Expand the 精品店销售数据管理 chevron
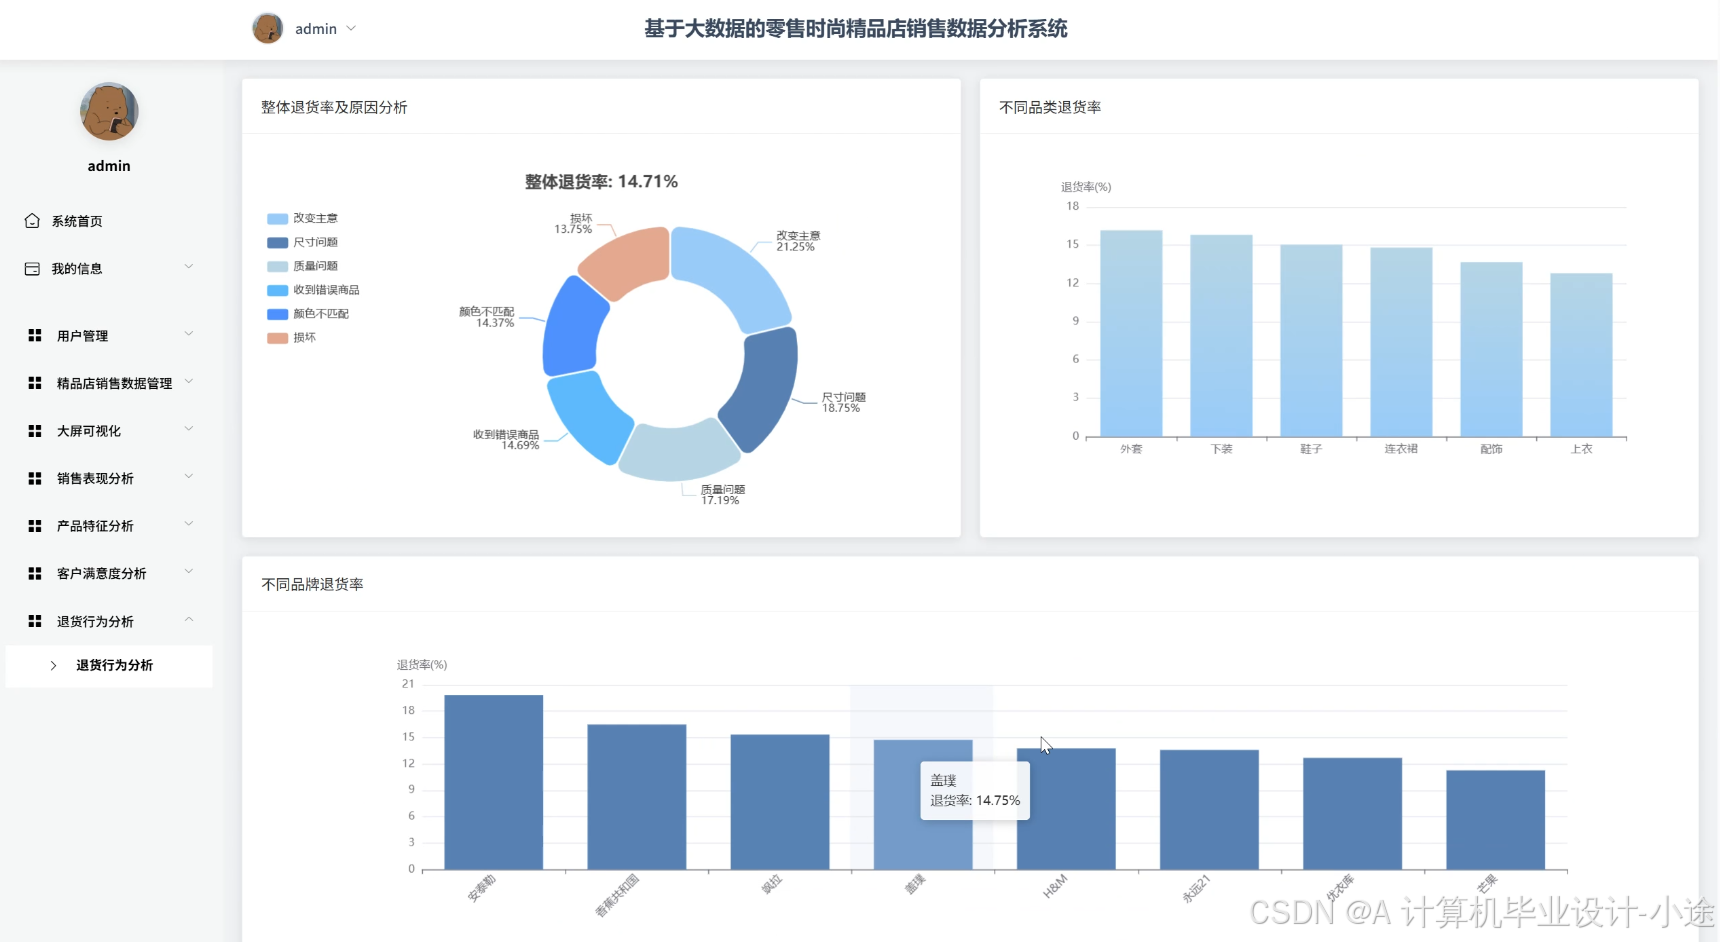1720x942 pixels. click(189, 382)
